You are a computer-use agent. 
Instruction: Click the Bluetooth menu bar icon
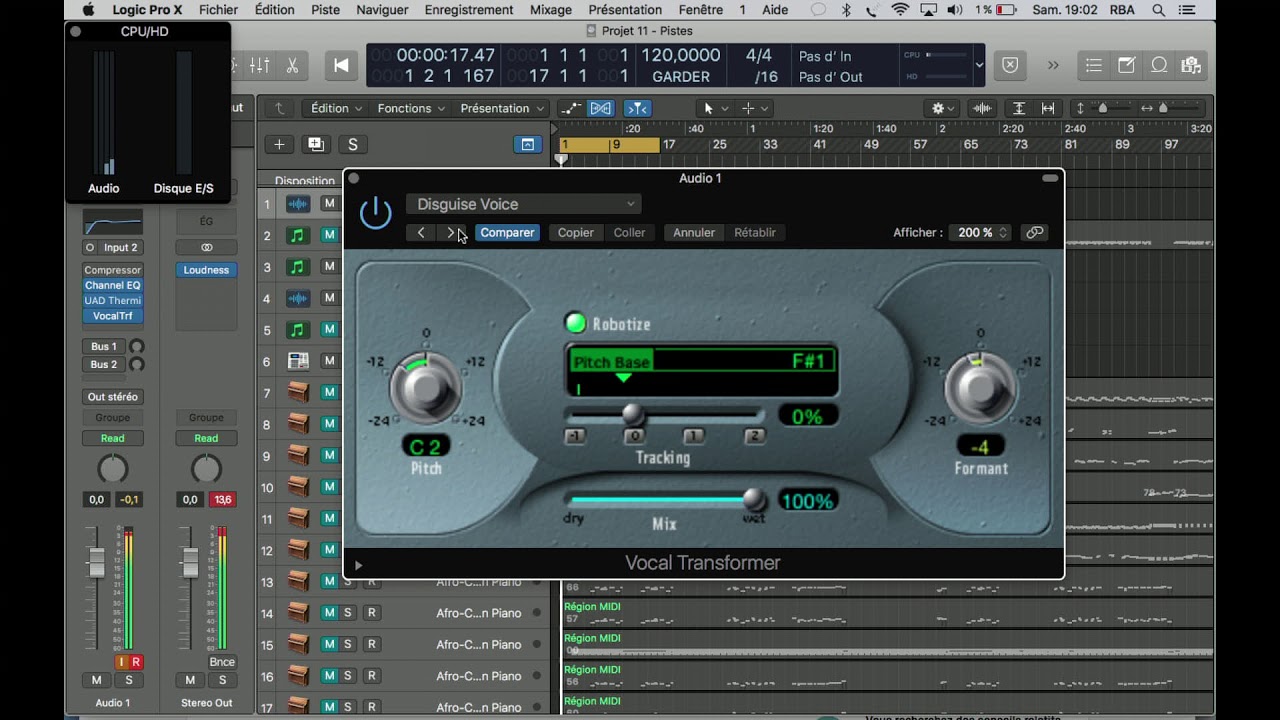[846, 10]
